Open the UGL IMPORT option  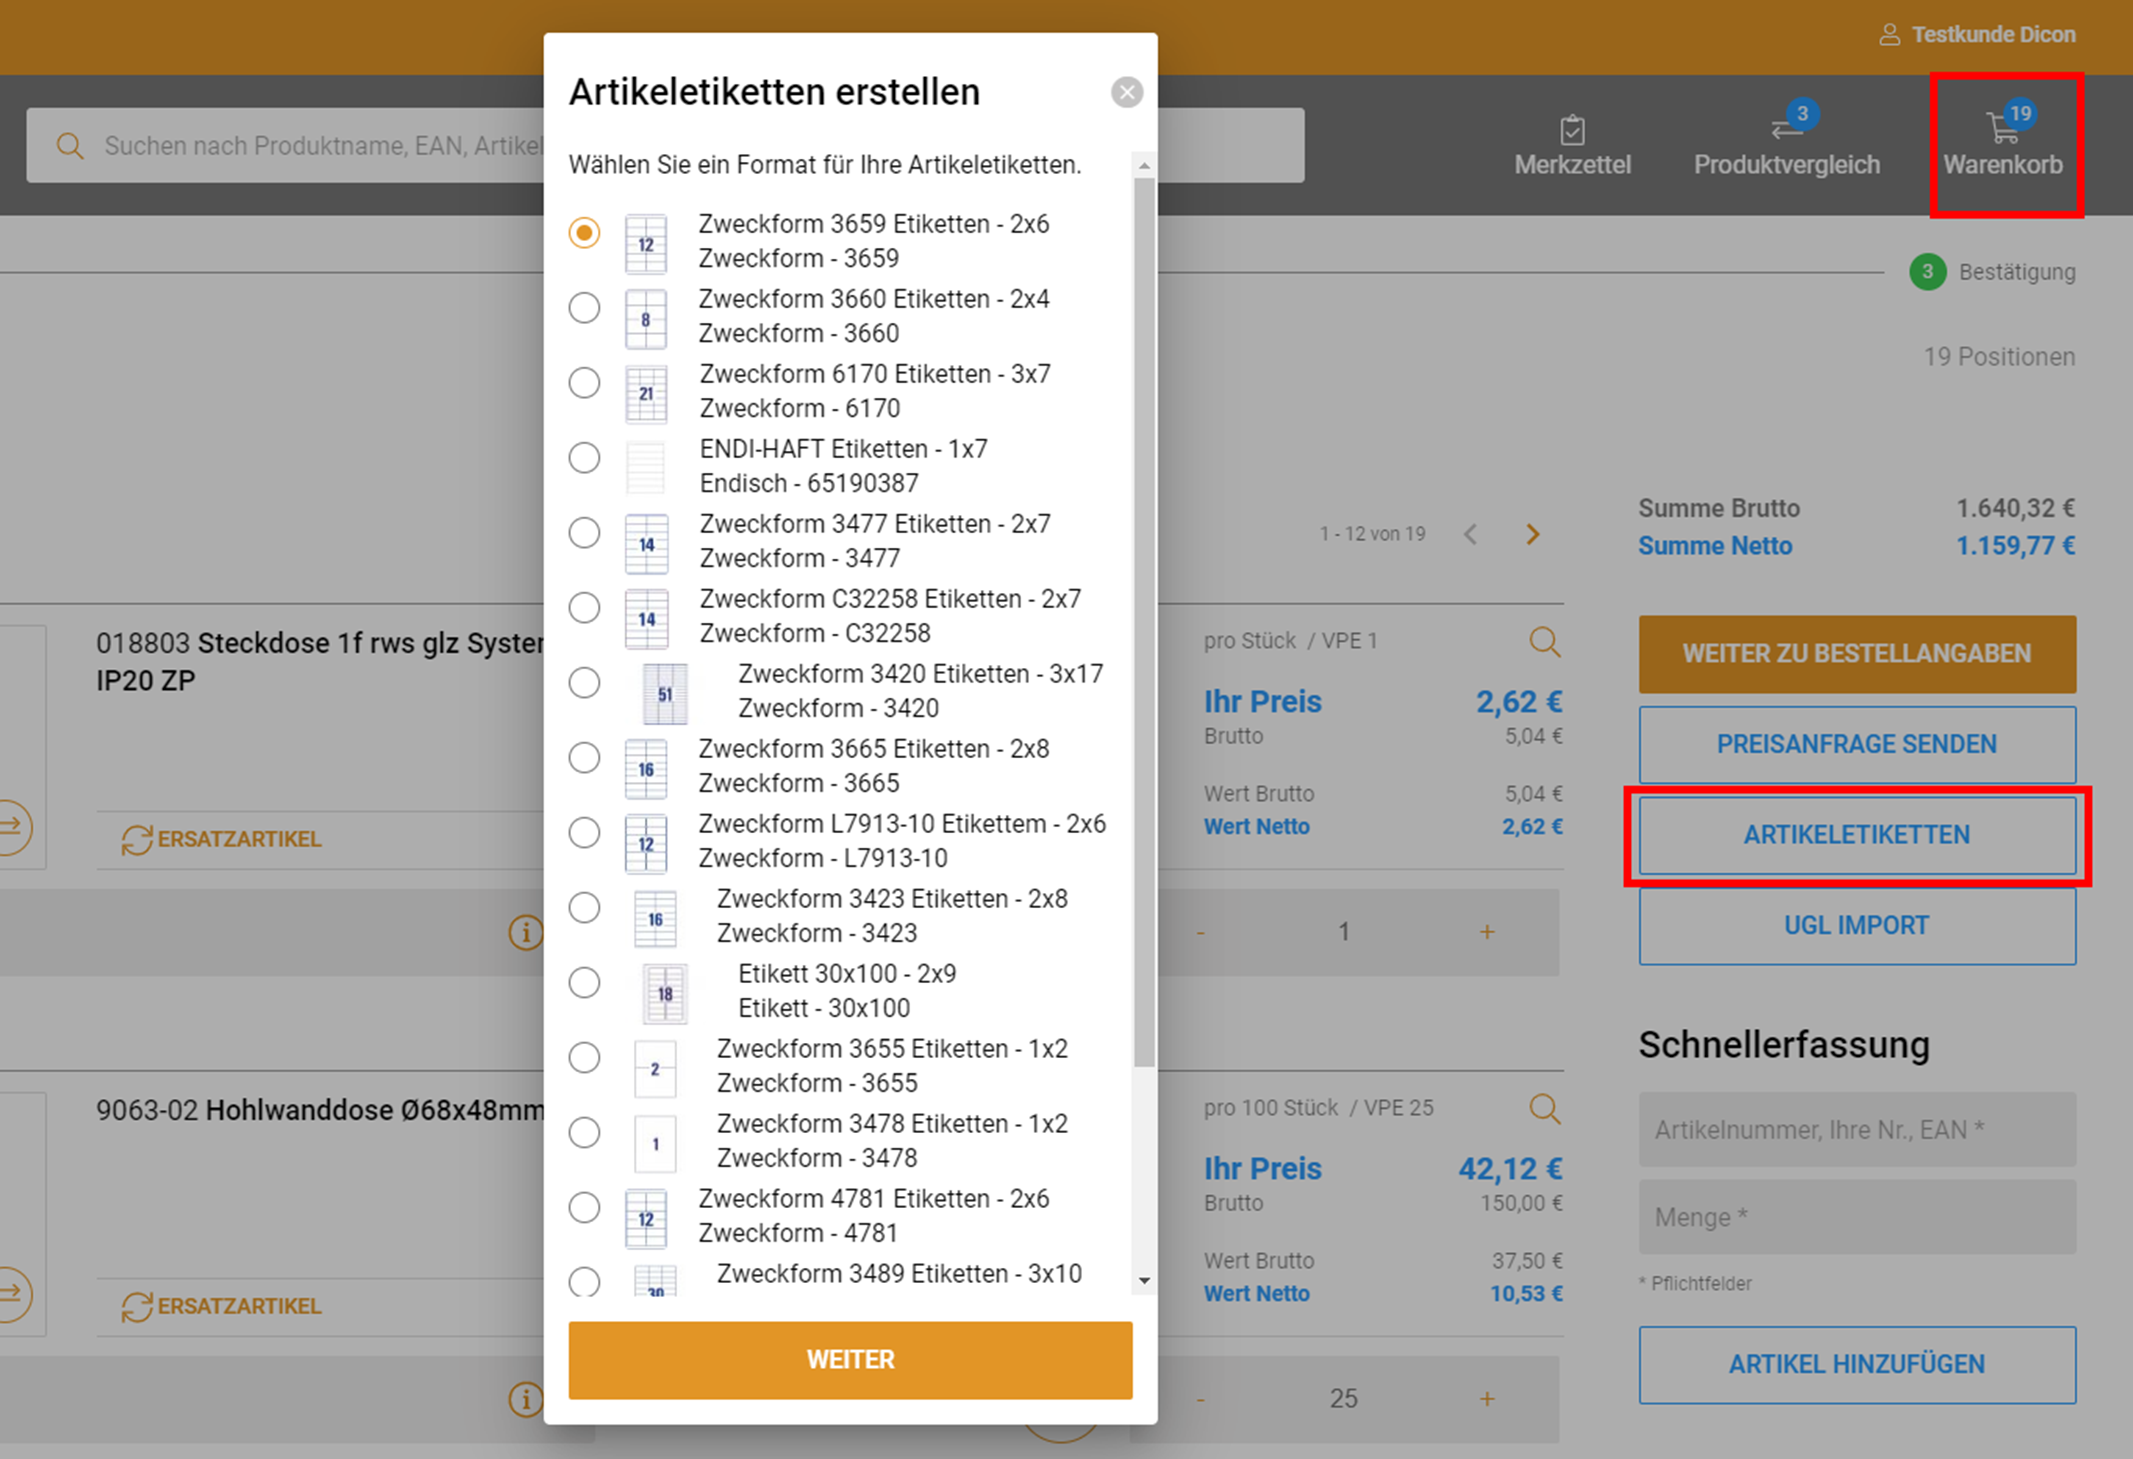1856,926
